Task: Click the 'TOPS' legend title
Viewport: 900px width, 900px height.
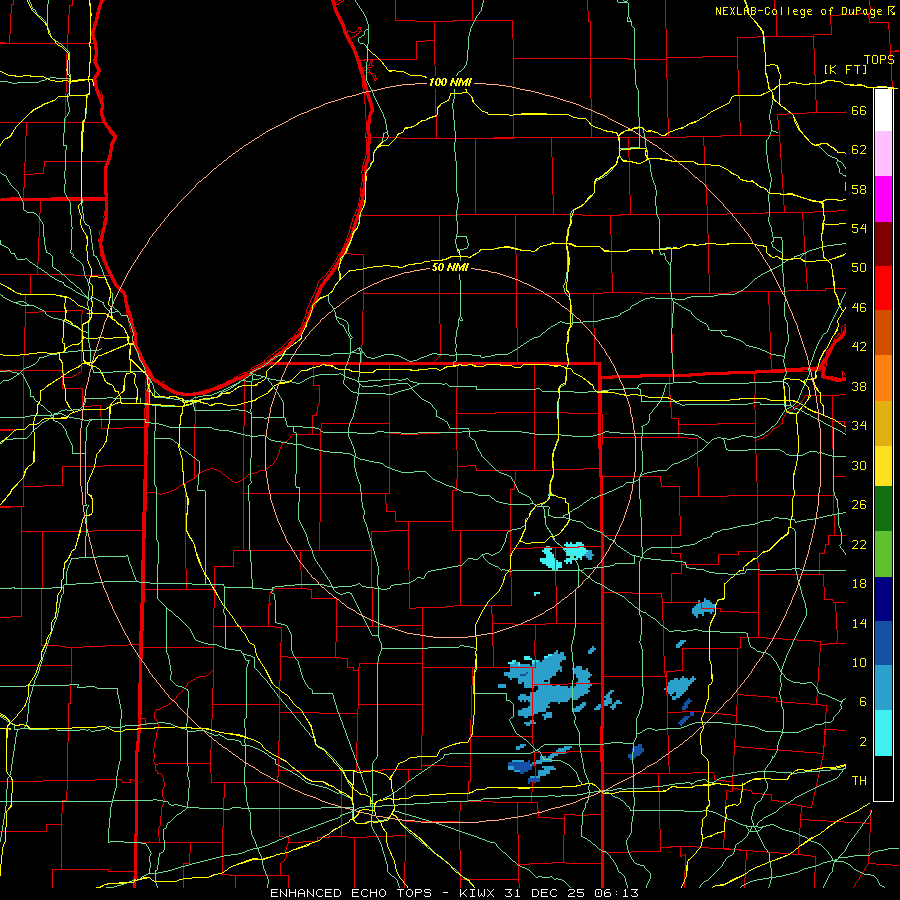Action: [879, 59]
